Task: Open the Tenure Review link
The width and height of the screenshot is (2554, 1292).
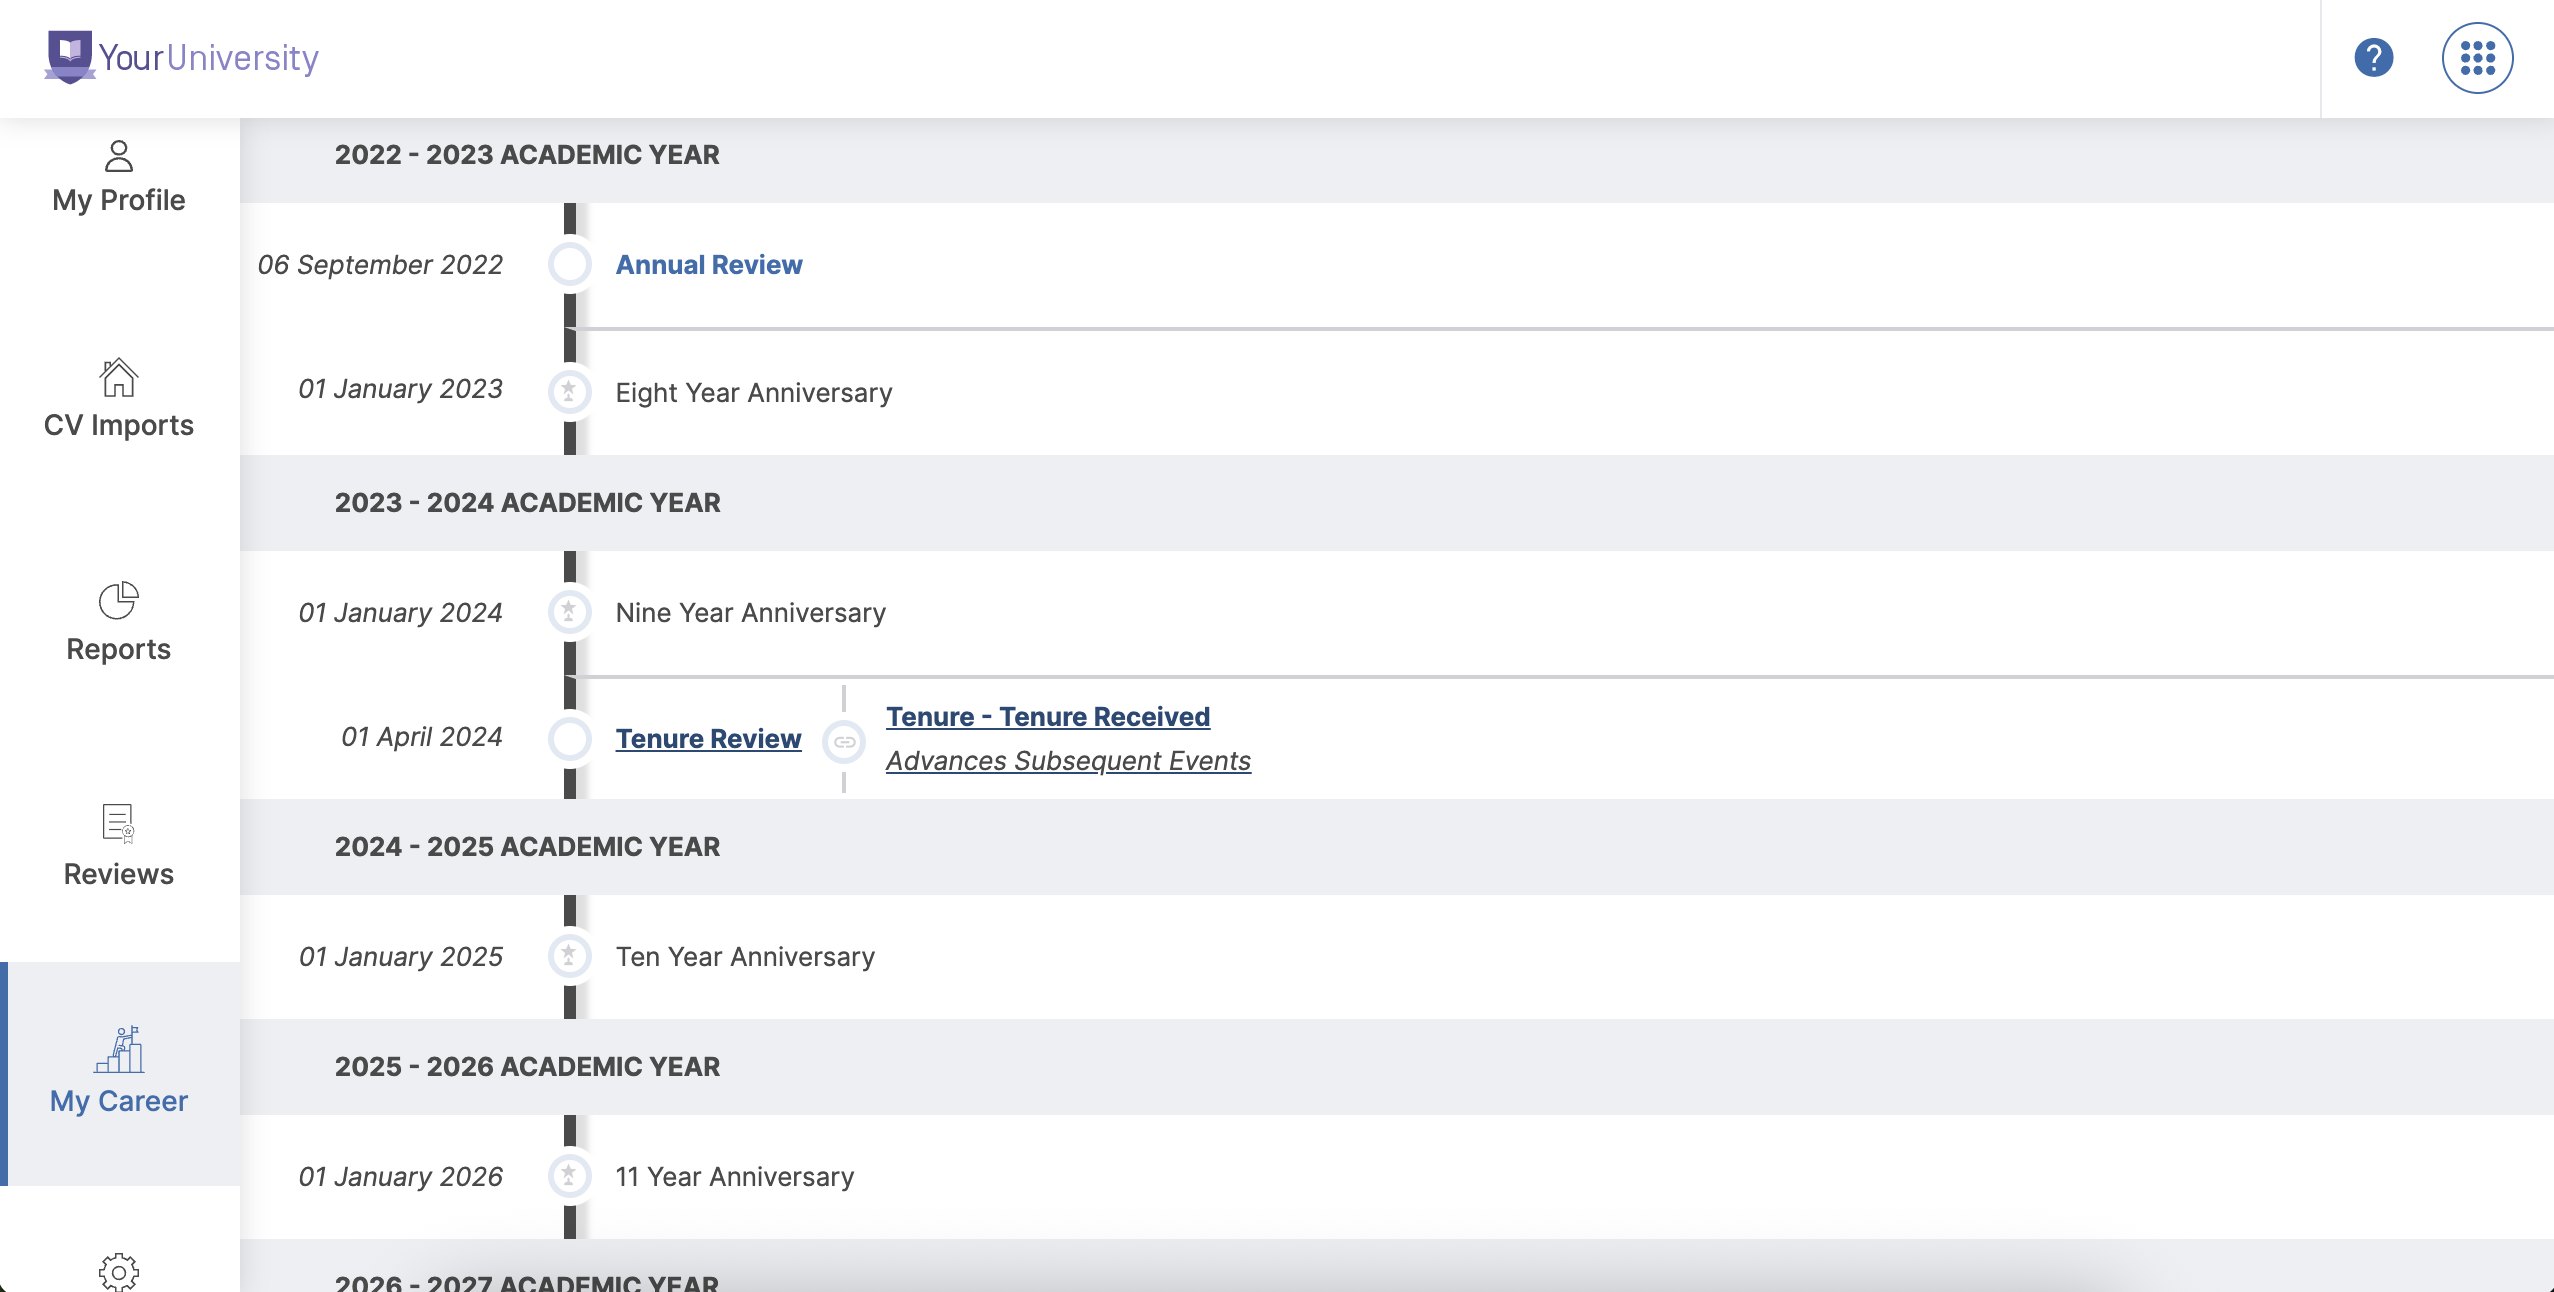Action: pos(709,739)
